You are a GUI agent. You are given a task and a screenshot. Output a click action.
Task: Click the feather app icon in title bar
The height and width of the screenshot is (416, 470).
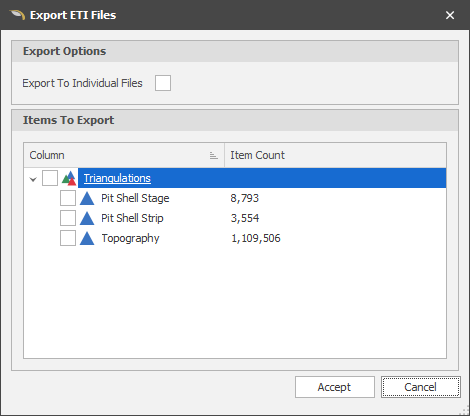click(17, 15)
